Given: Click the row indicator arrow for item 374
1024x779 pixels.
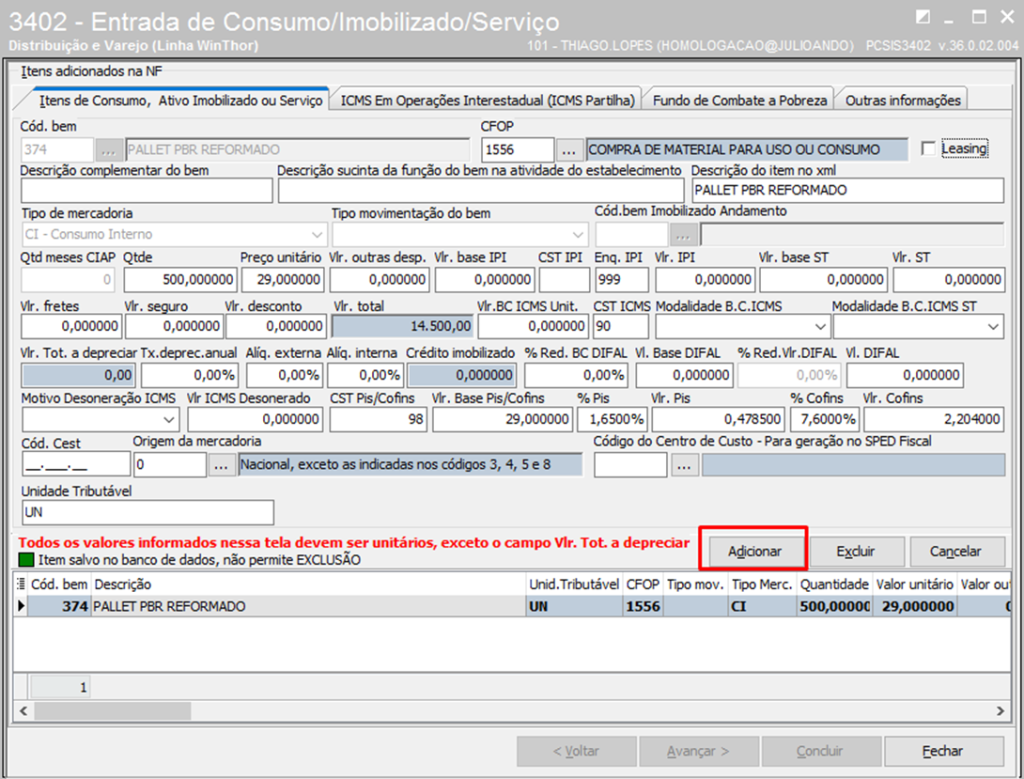Looking at the screenshot, I should (x=21, y=606).
